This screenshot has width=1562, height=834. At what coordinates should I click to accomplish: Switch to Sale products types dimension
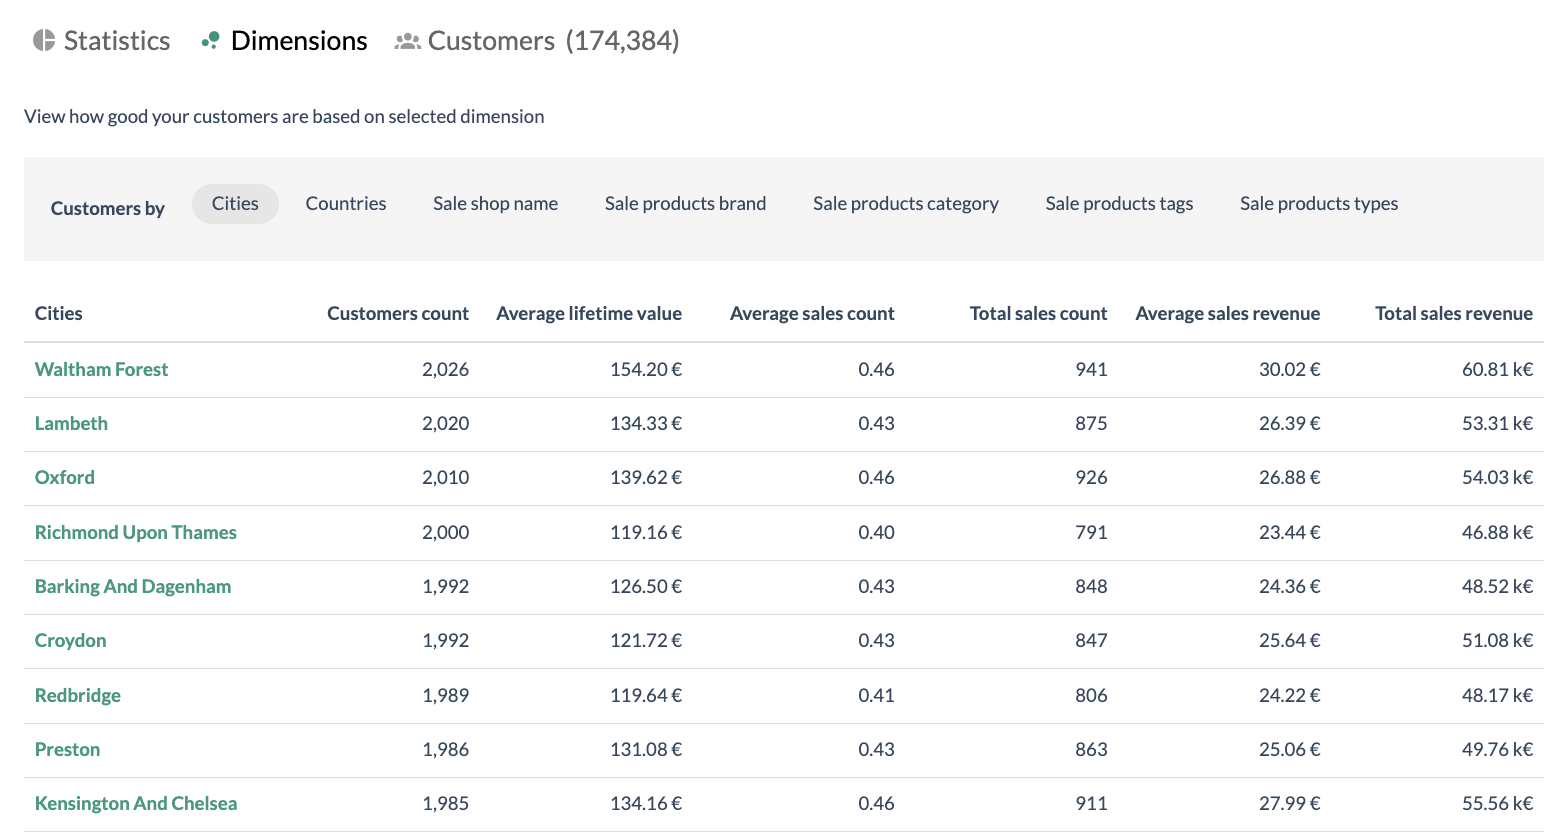[1318, 203]
